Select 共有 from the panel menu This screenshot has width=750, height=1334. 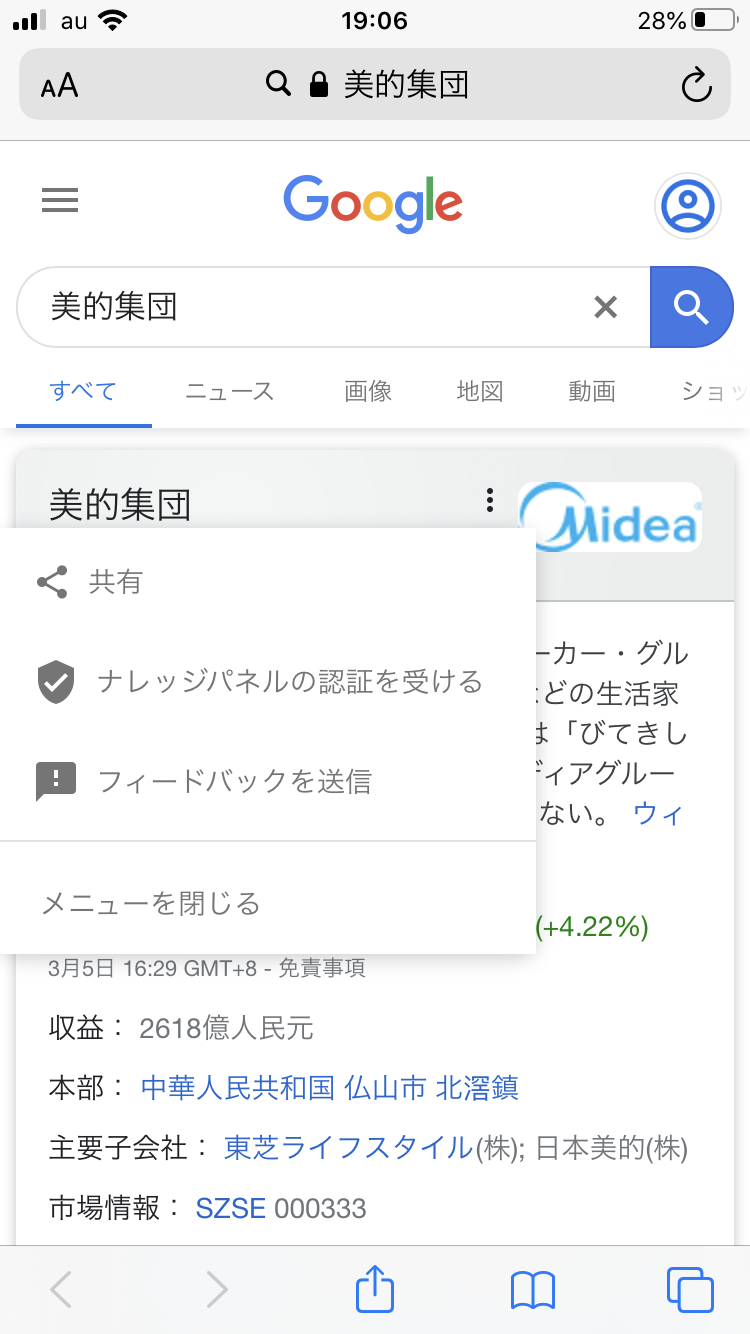[x=115, y=582]
